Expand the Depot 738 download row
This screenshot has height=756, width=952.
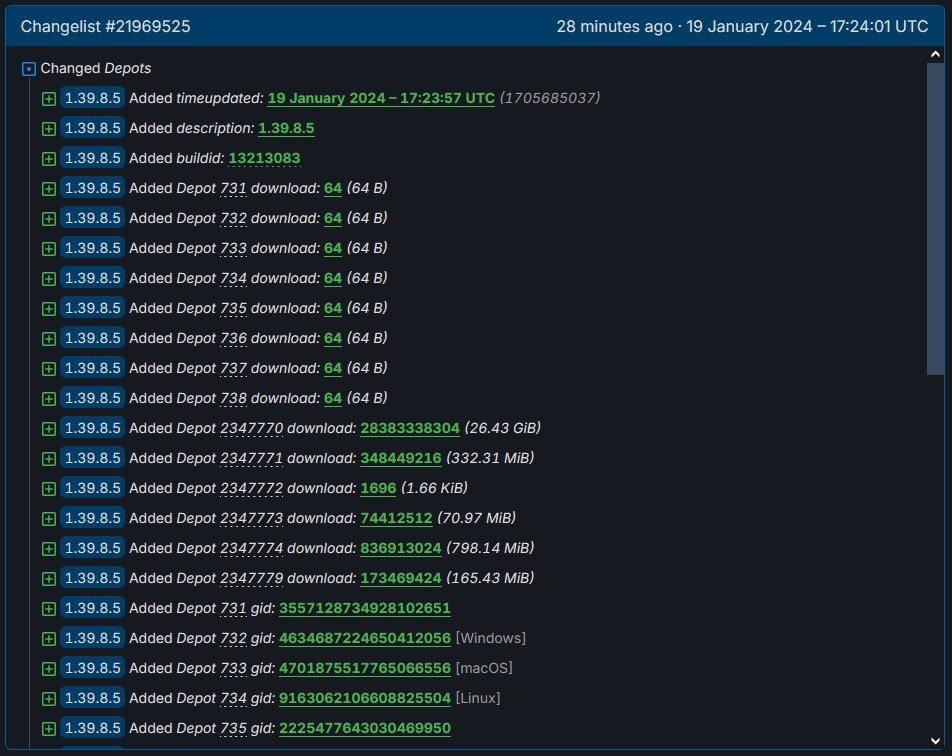coord(49,398)
